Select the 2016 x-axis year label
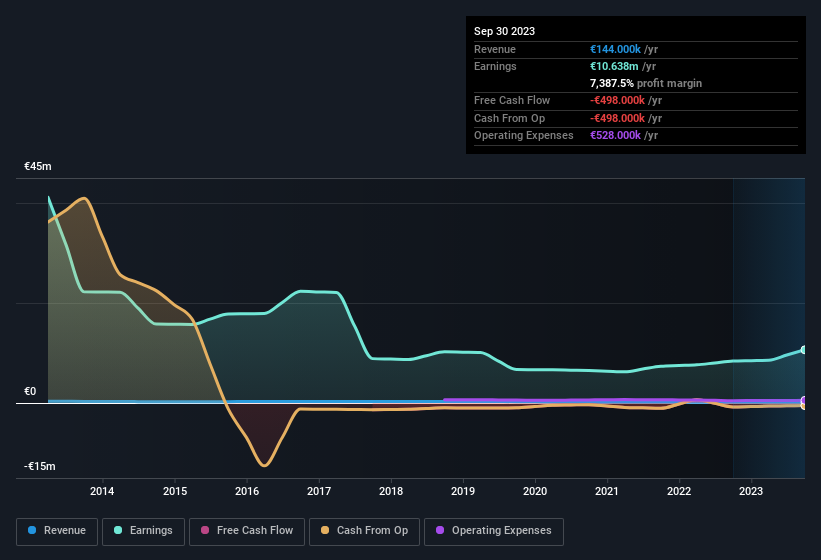 point(247,491)
